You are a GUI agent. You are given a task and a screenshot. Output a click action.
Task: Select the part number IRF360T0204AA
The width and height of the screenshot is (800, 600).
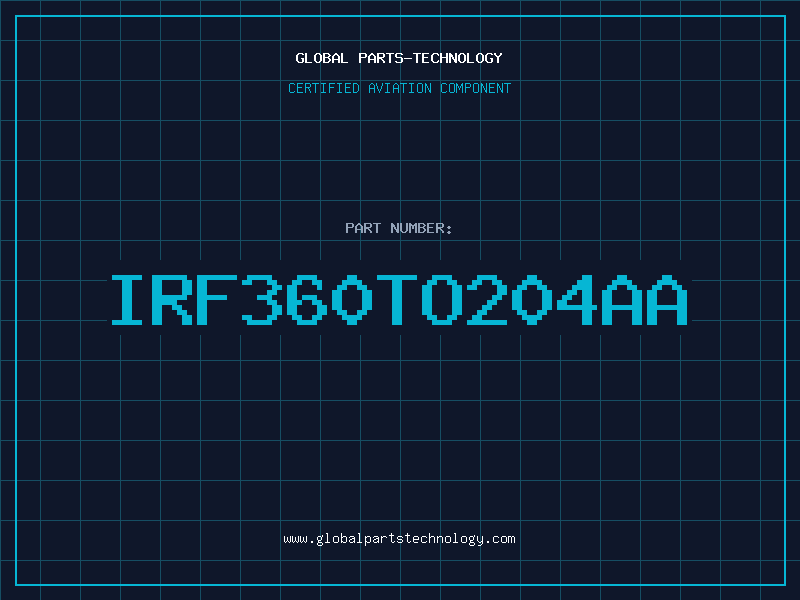coord(399,299)
